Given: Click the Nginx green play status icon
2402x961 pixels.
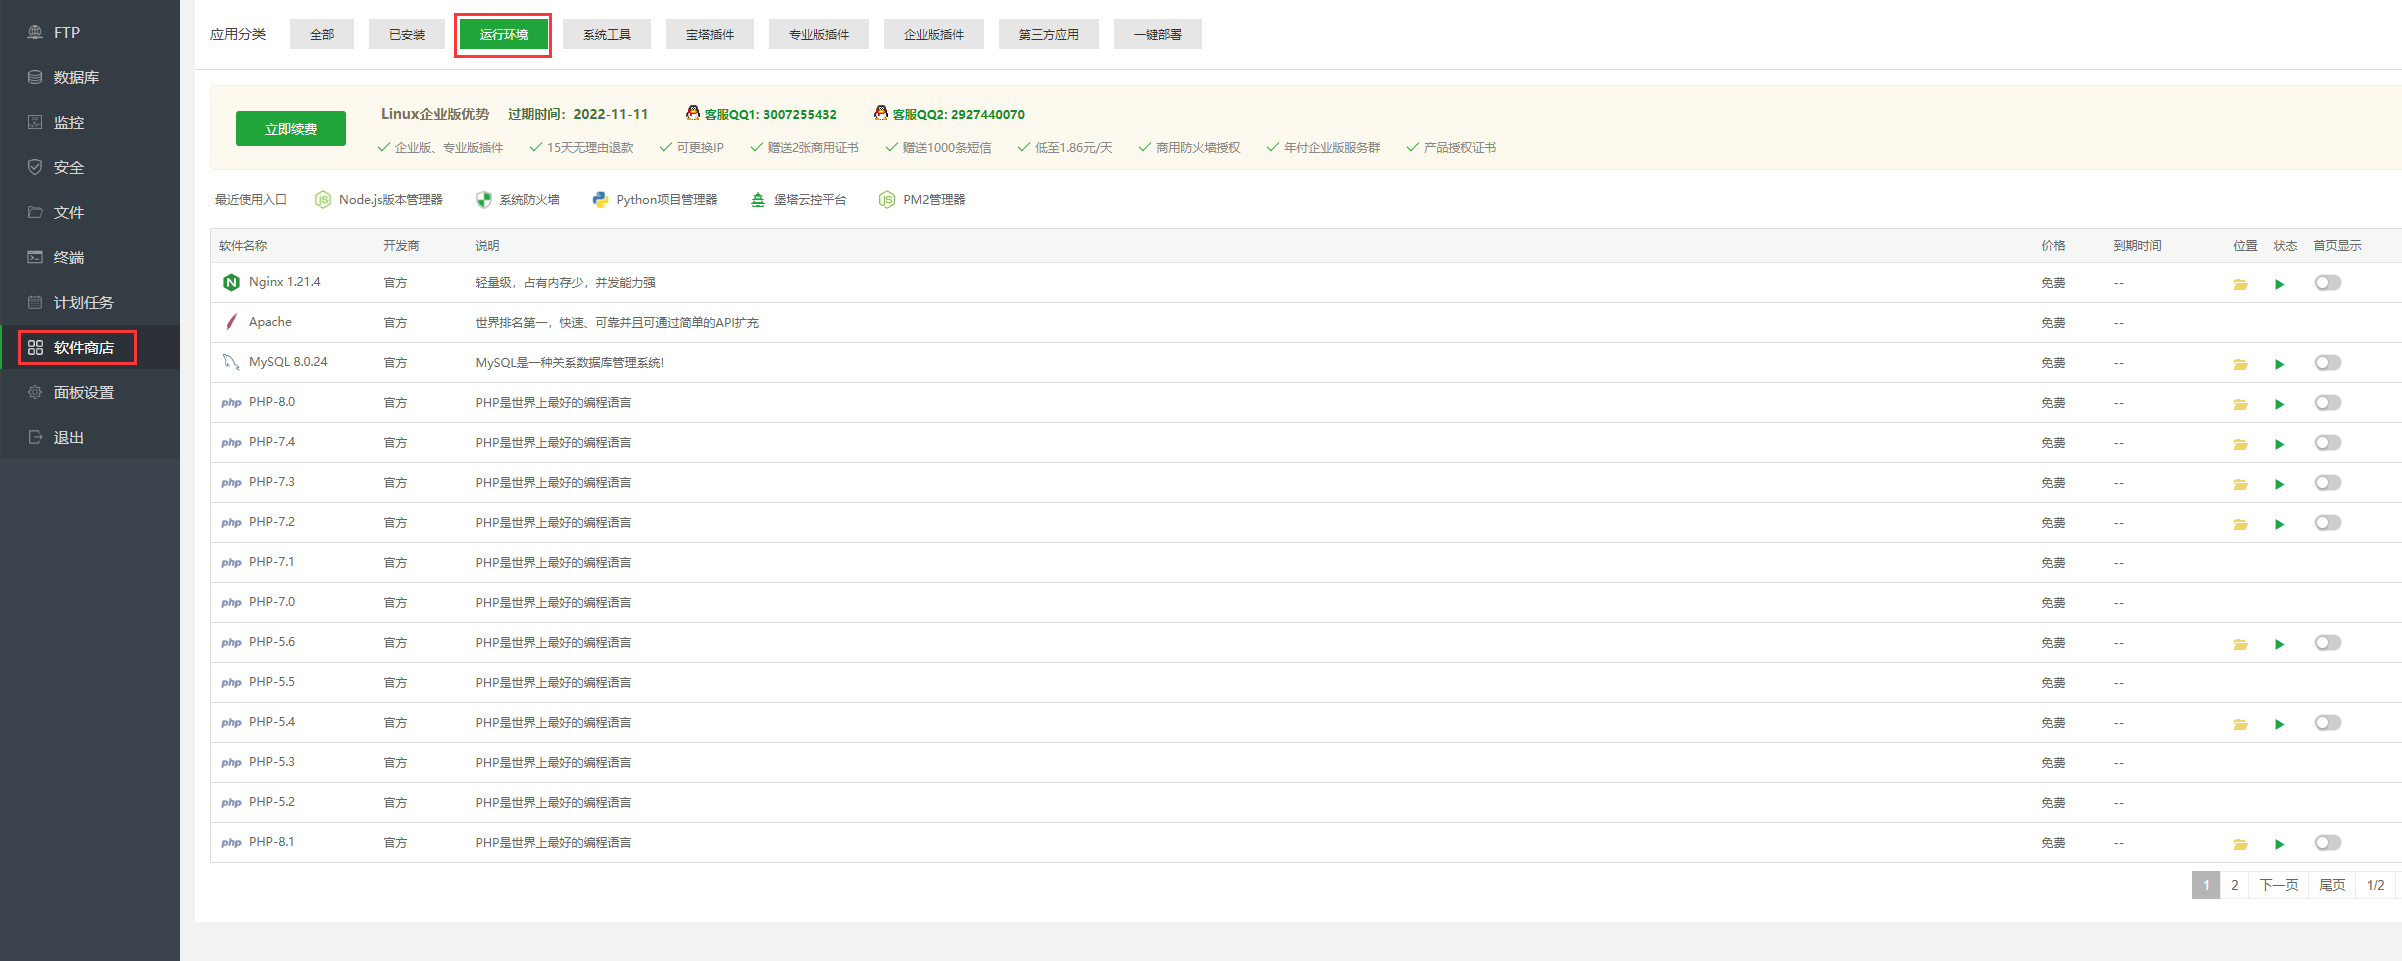Looking at the screenshot, I should point(2280,284).
